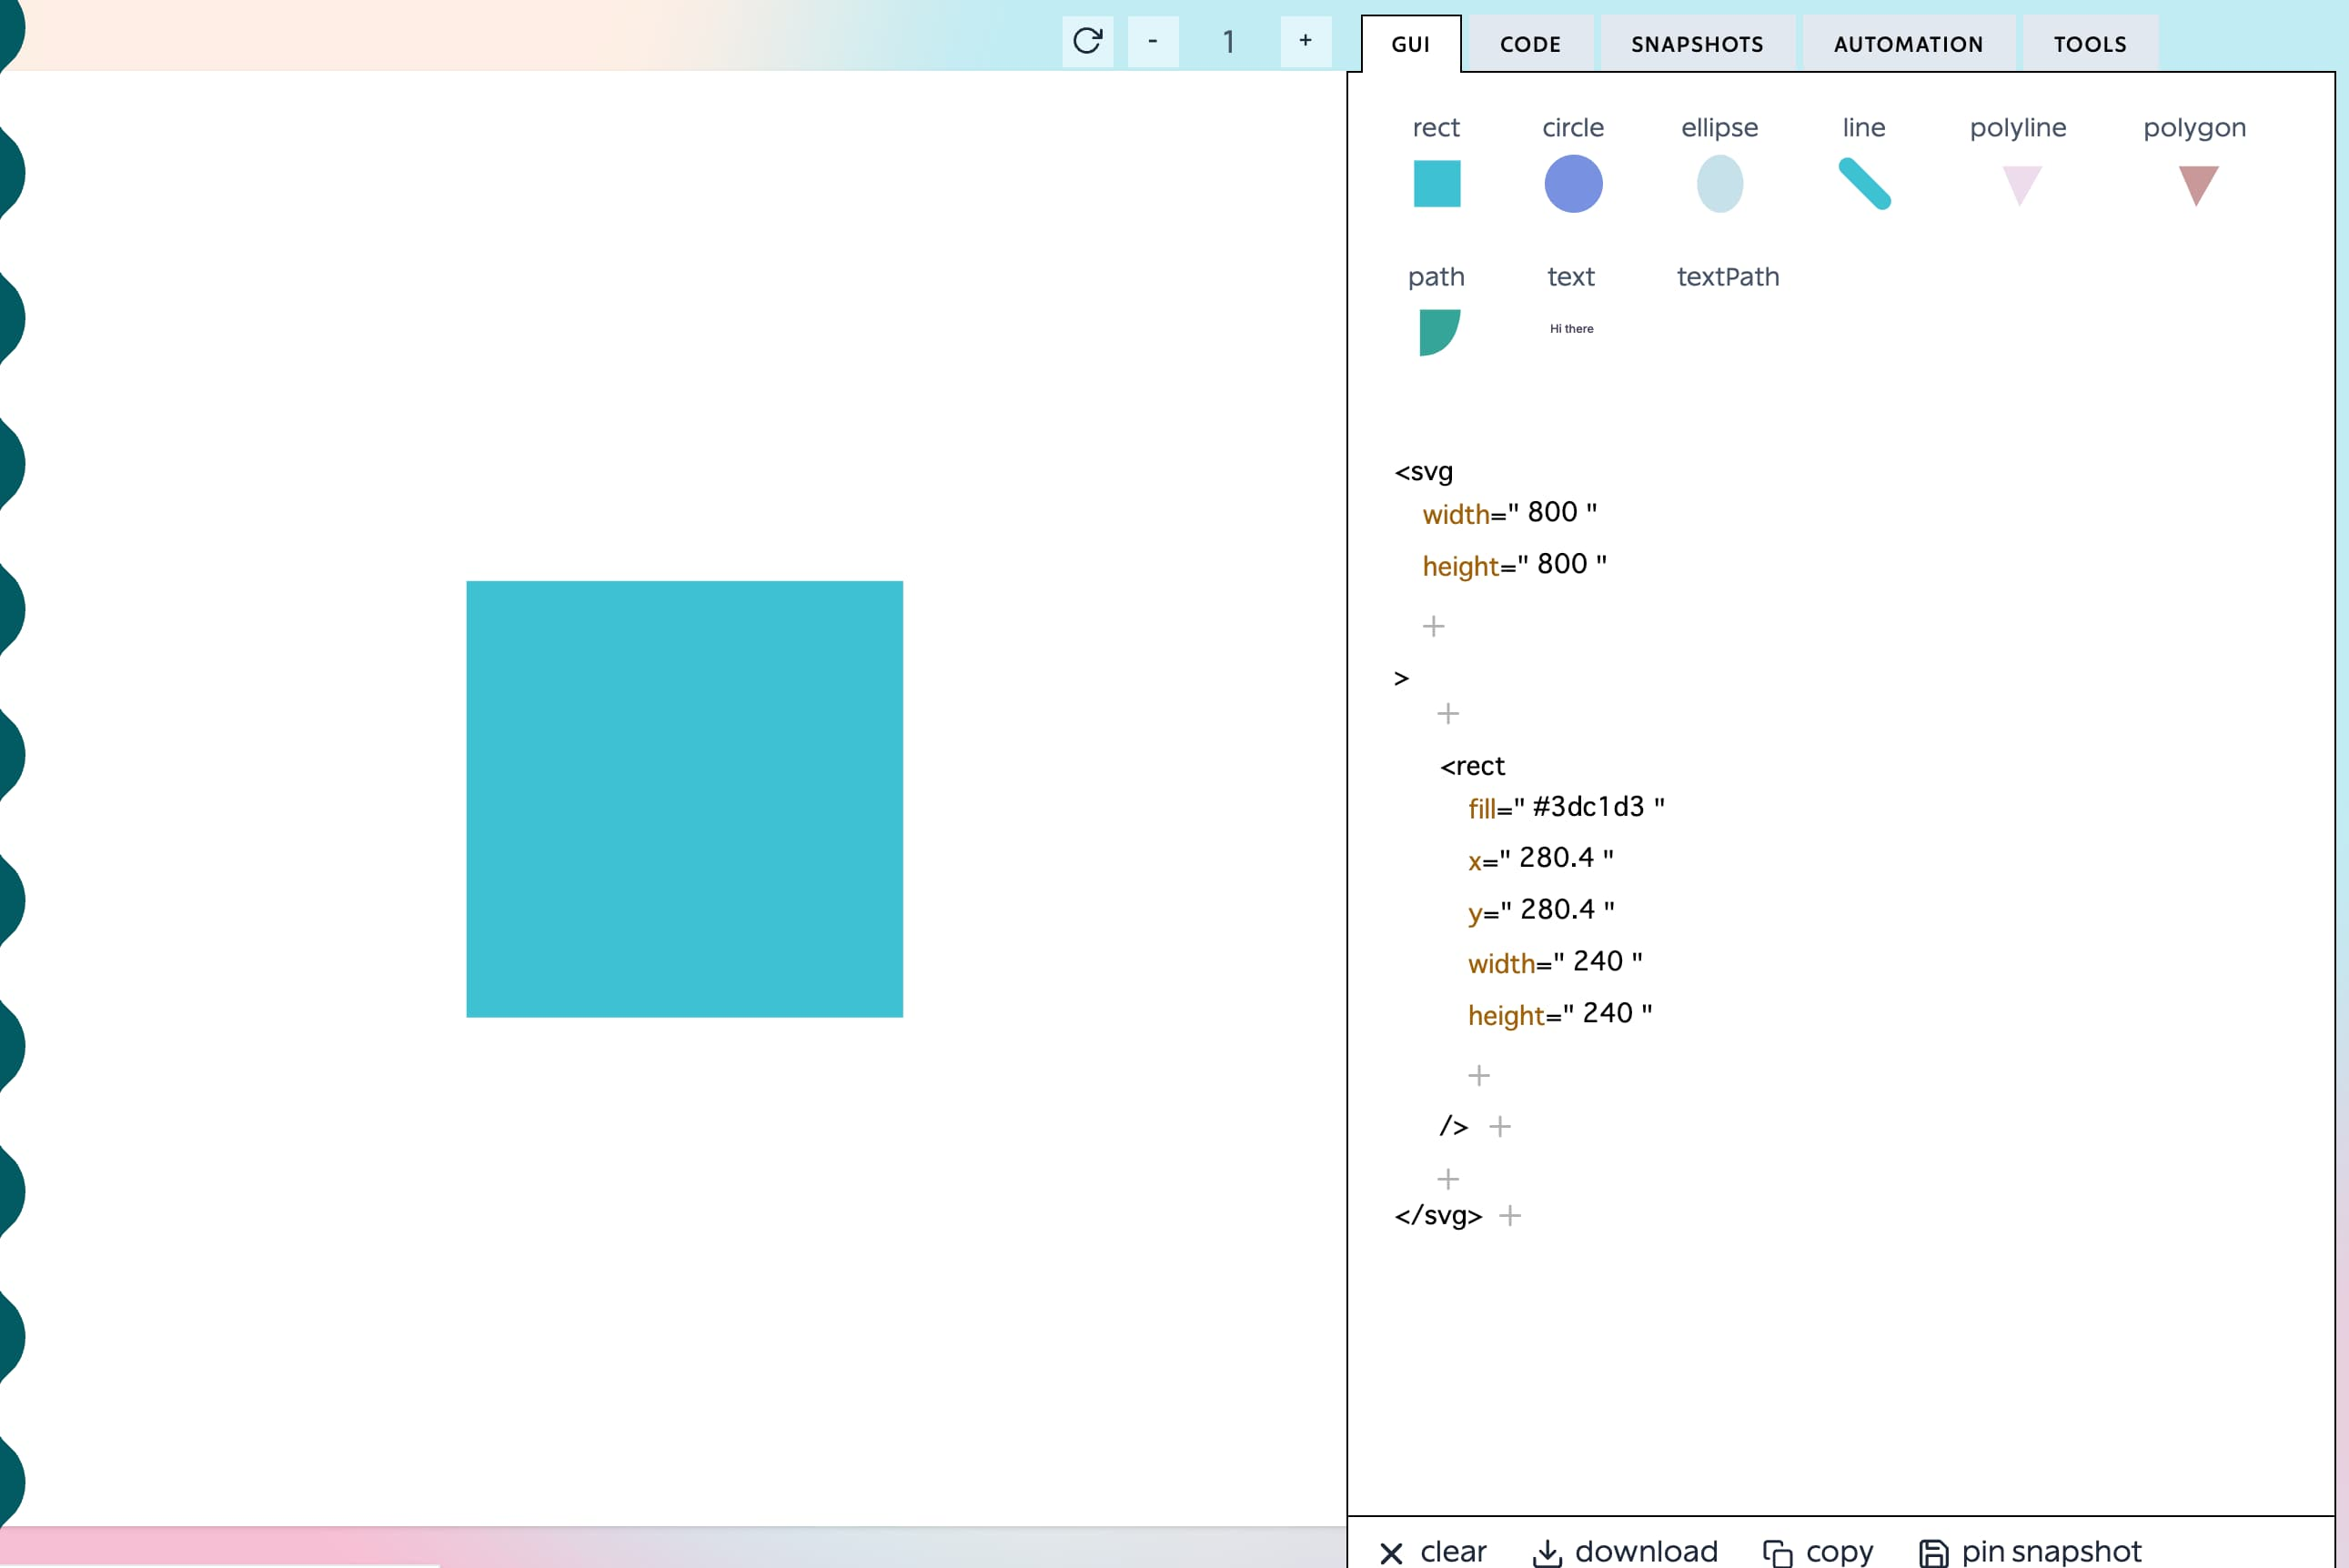The width and height of the screenshot is (2349, 1568).
Task: Edit the rect x value 280.4
Action: [1556, 858]
